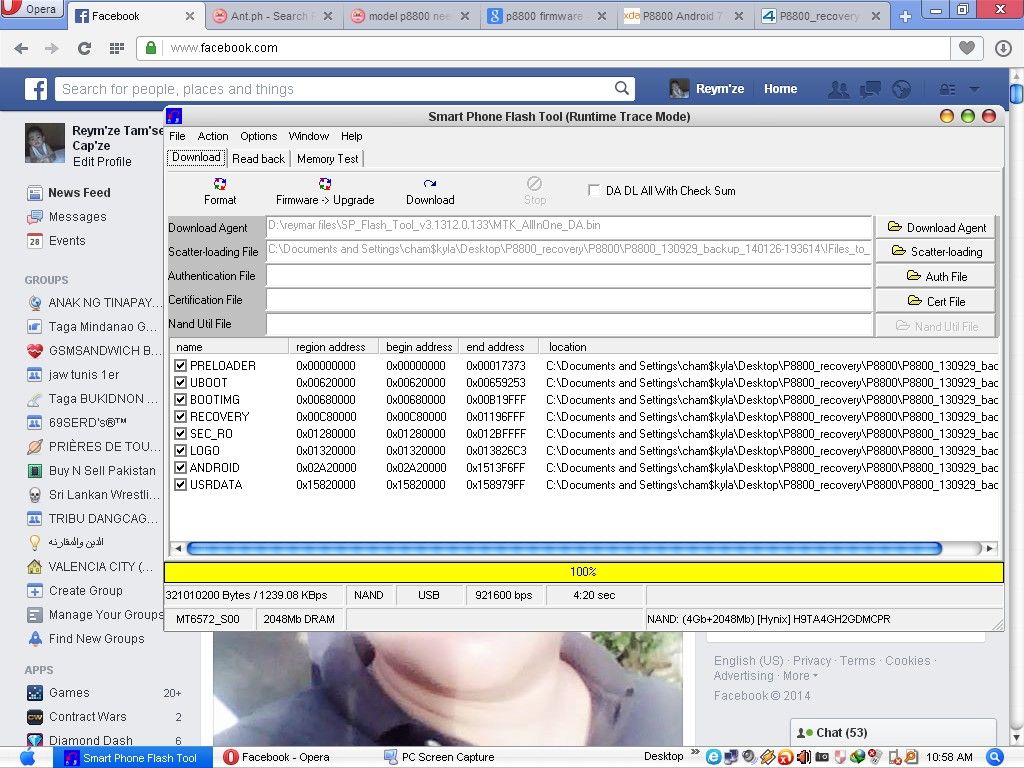Uncheck the PRELOADER partition
Image resolution: width=1024 pixels, height=768 pixels.
[181, 366]
